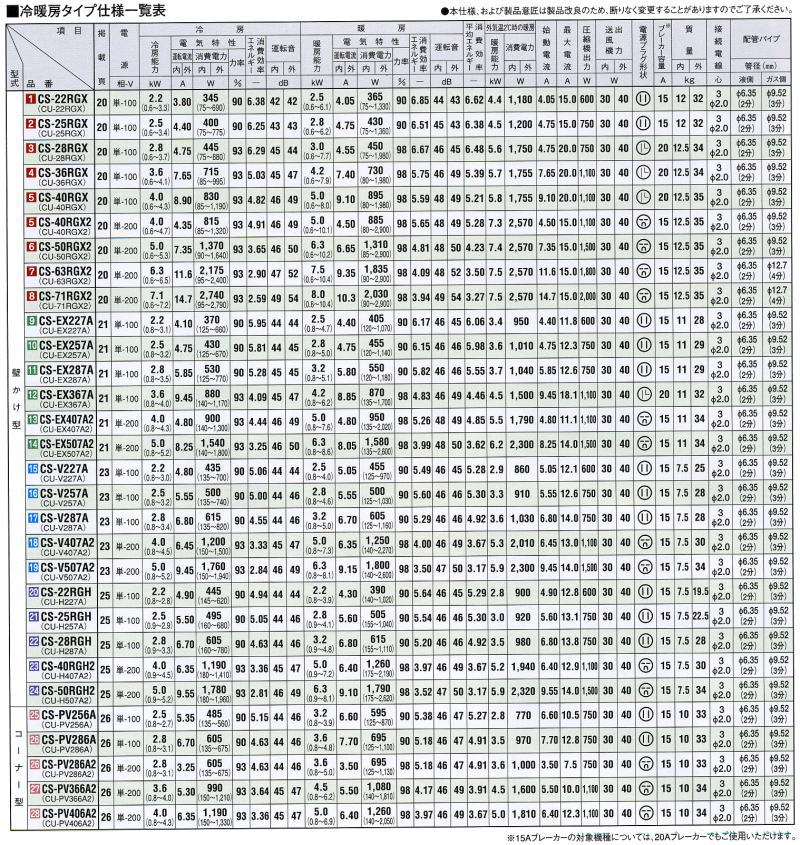800x845 pixels.
Task: Click the plug shape icon in CS-EX367A row
Action: 644,395
